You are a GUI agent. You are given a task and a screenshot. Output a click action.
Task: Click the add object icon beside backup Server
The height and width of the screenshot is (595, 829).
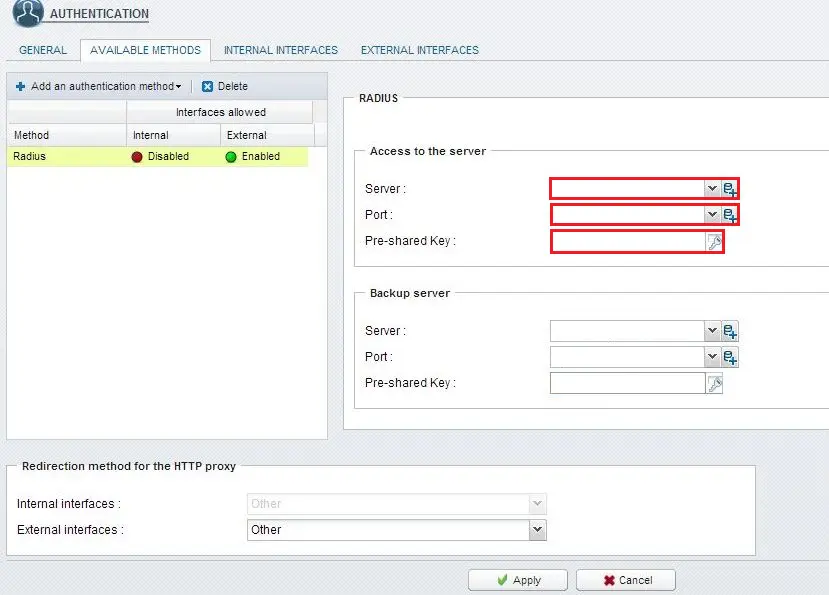click(x=730, y=331)
